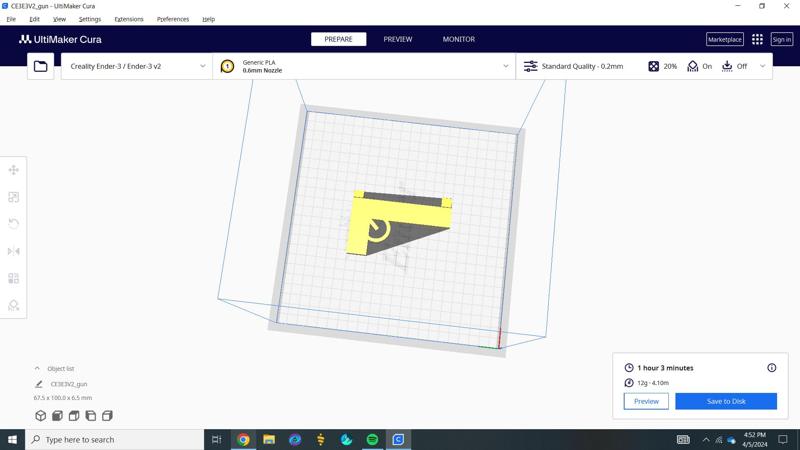800x450 pixels.
Task: Click Save to Disk
Action: (x=726, y=402)
